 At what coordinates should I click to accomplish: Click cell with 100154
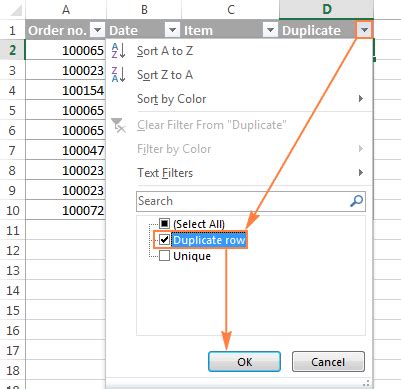tap(66, 90)
